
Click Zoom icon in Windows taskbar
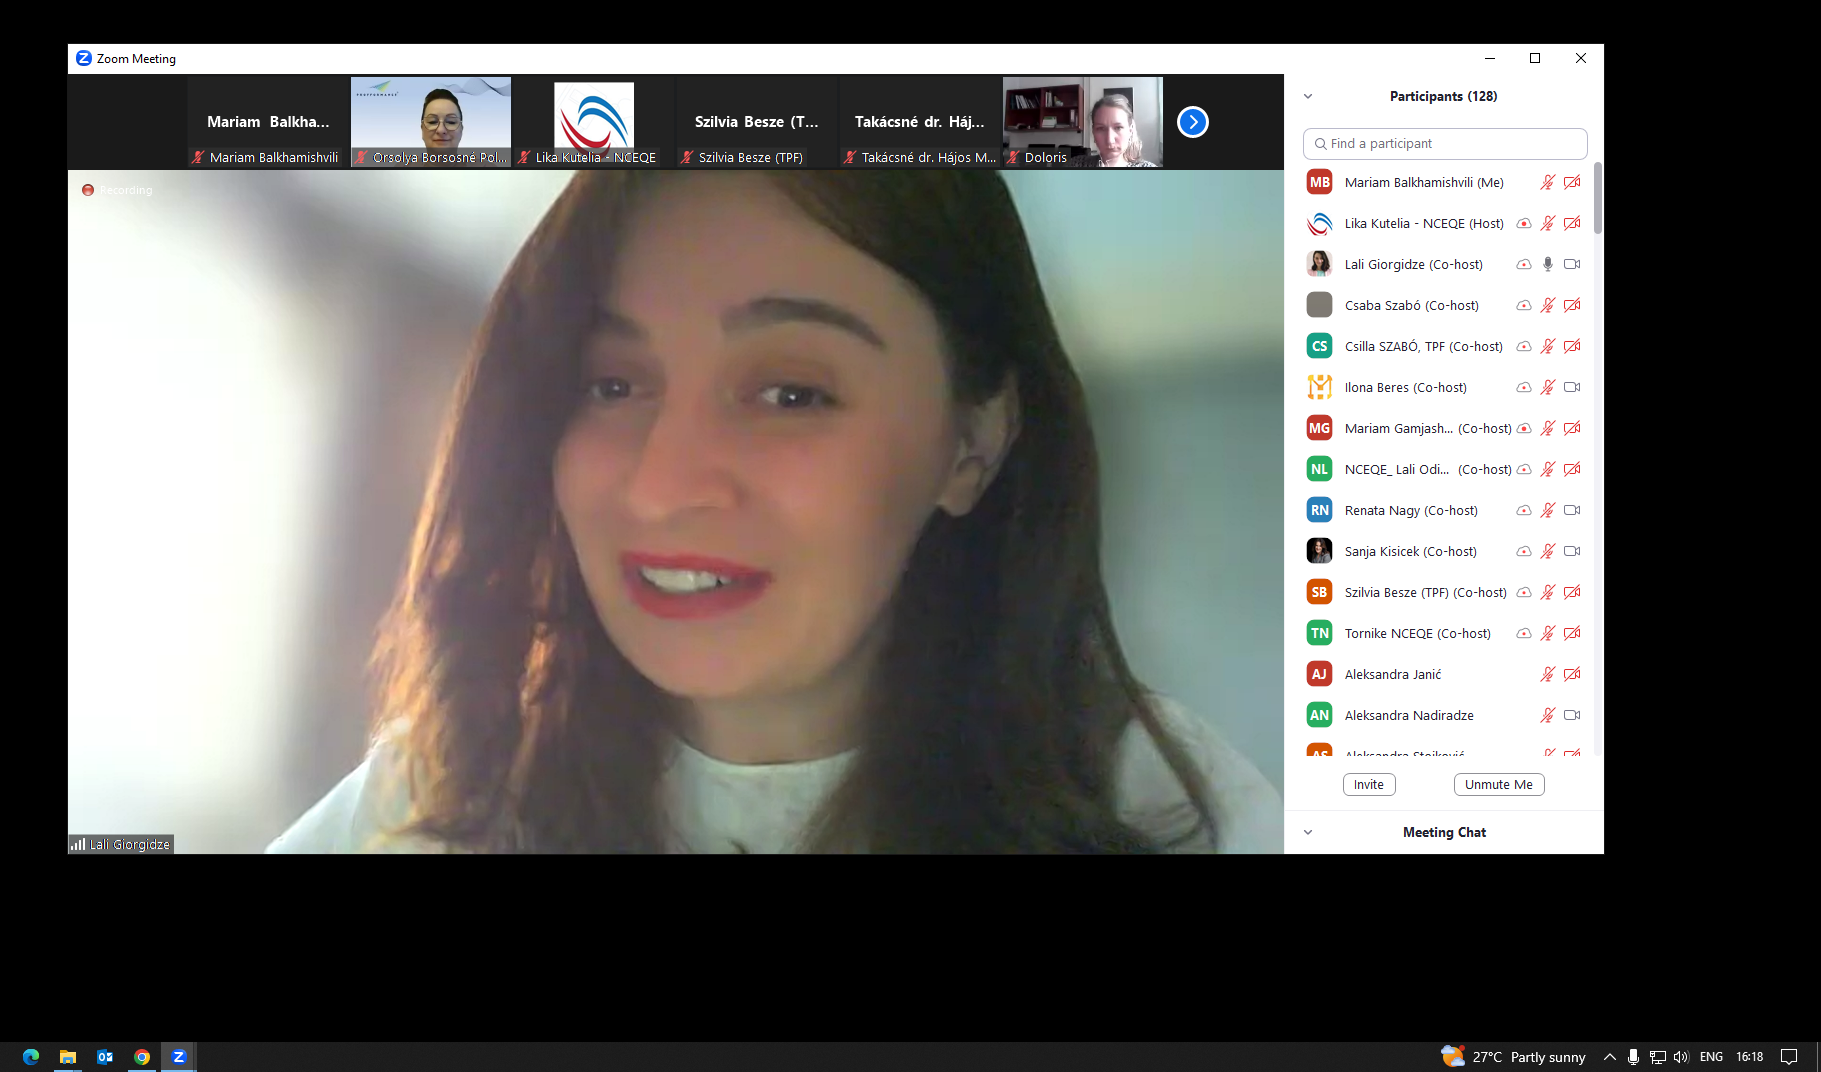point(179,1057)
